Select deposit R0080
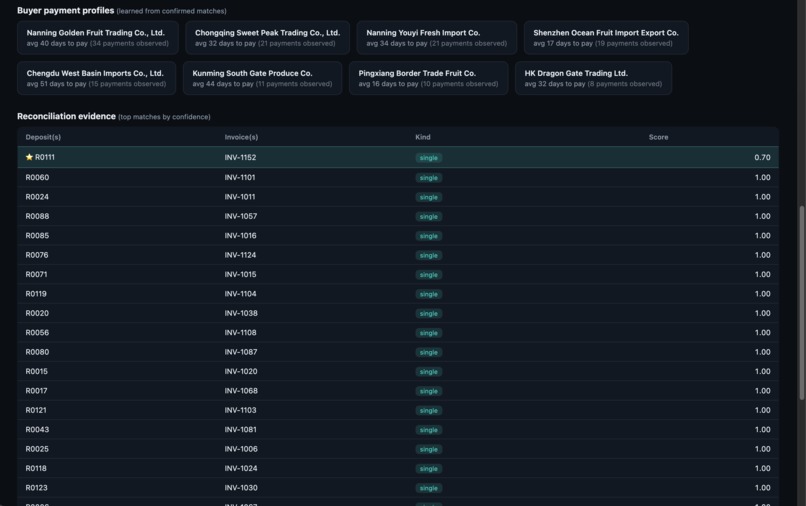Image resolution: width=806 pixels, height=506 pixels. click(37, 352)
